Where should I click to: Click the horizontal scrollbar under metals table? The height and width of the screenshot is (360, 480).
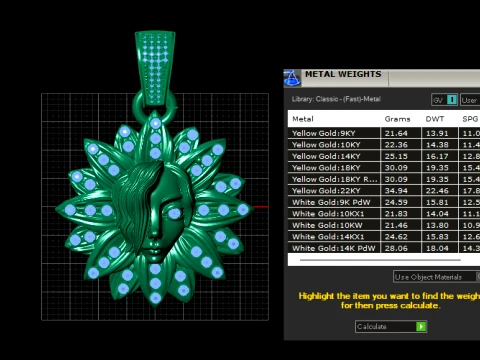click(x=380, y=260)
